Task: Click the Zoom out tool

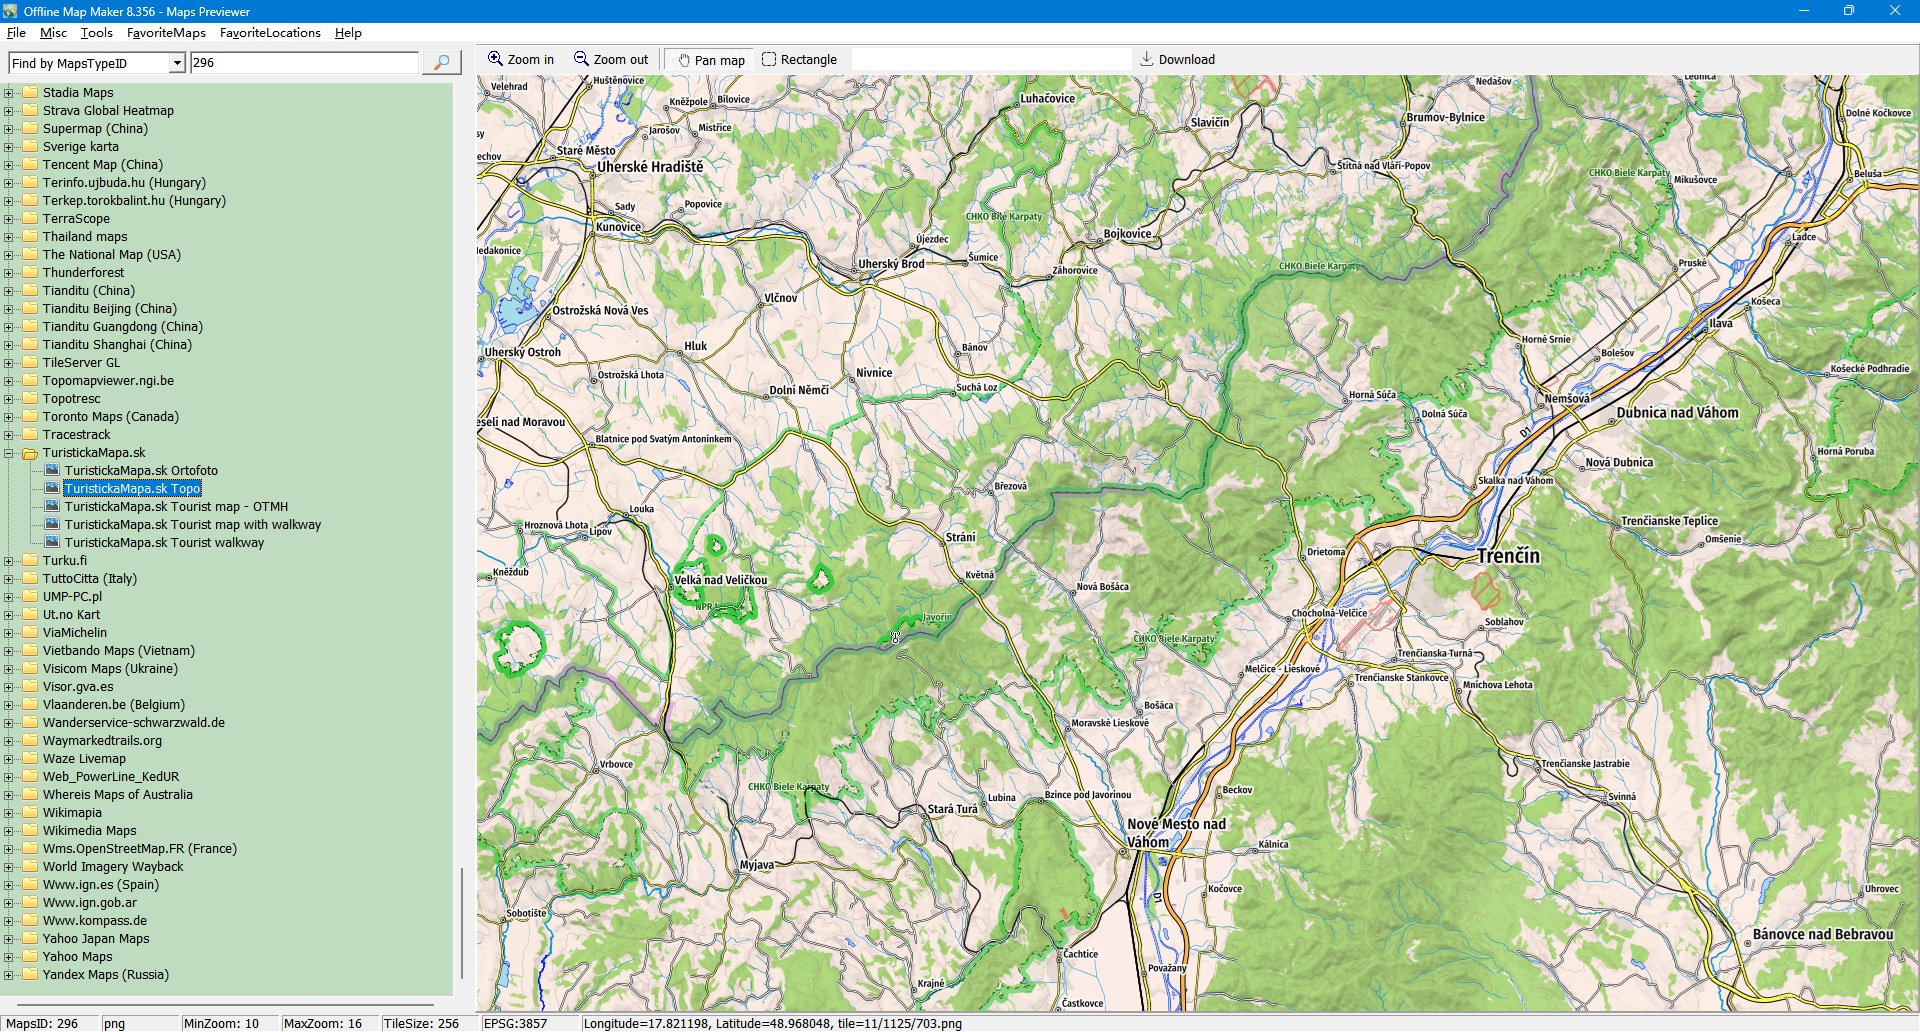Action: pos(610,60)
